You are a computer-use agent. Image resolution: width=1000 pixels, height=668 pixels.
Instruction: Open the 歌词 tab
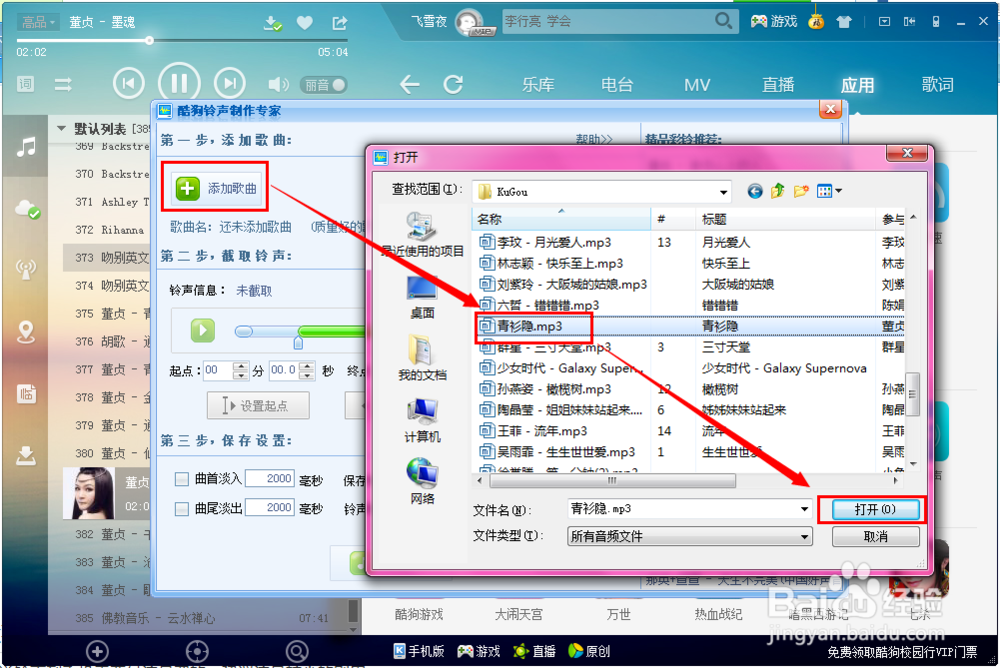938,85
